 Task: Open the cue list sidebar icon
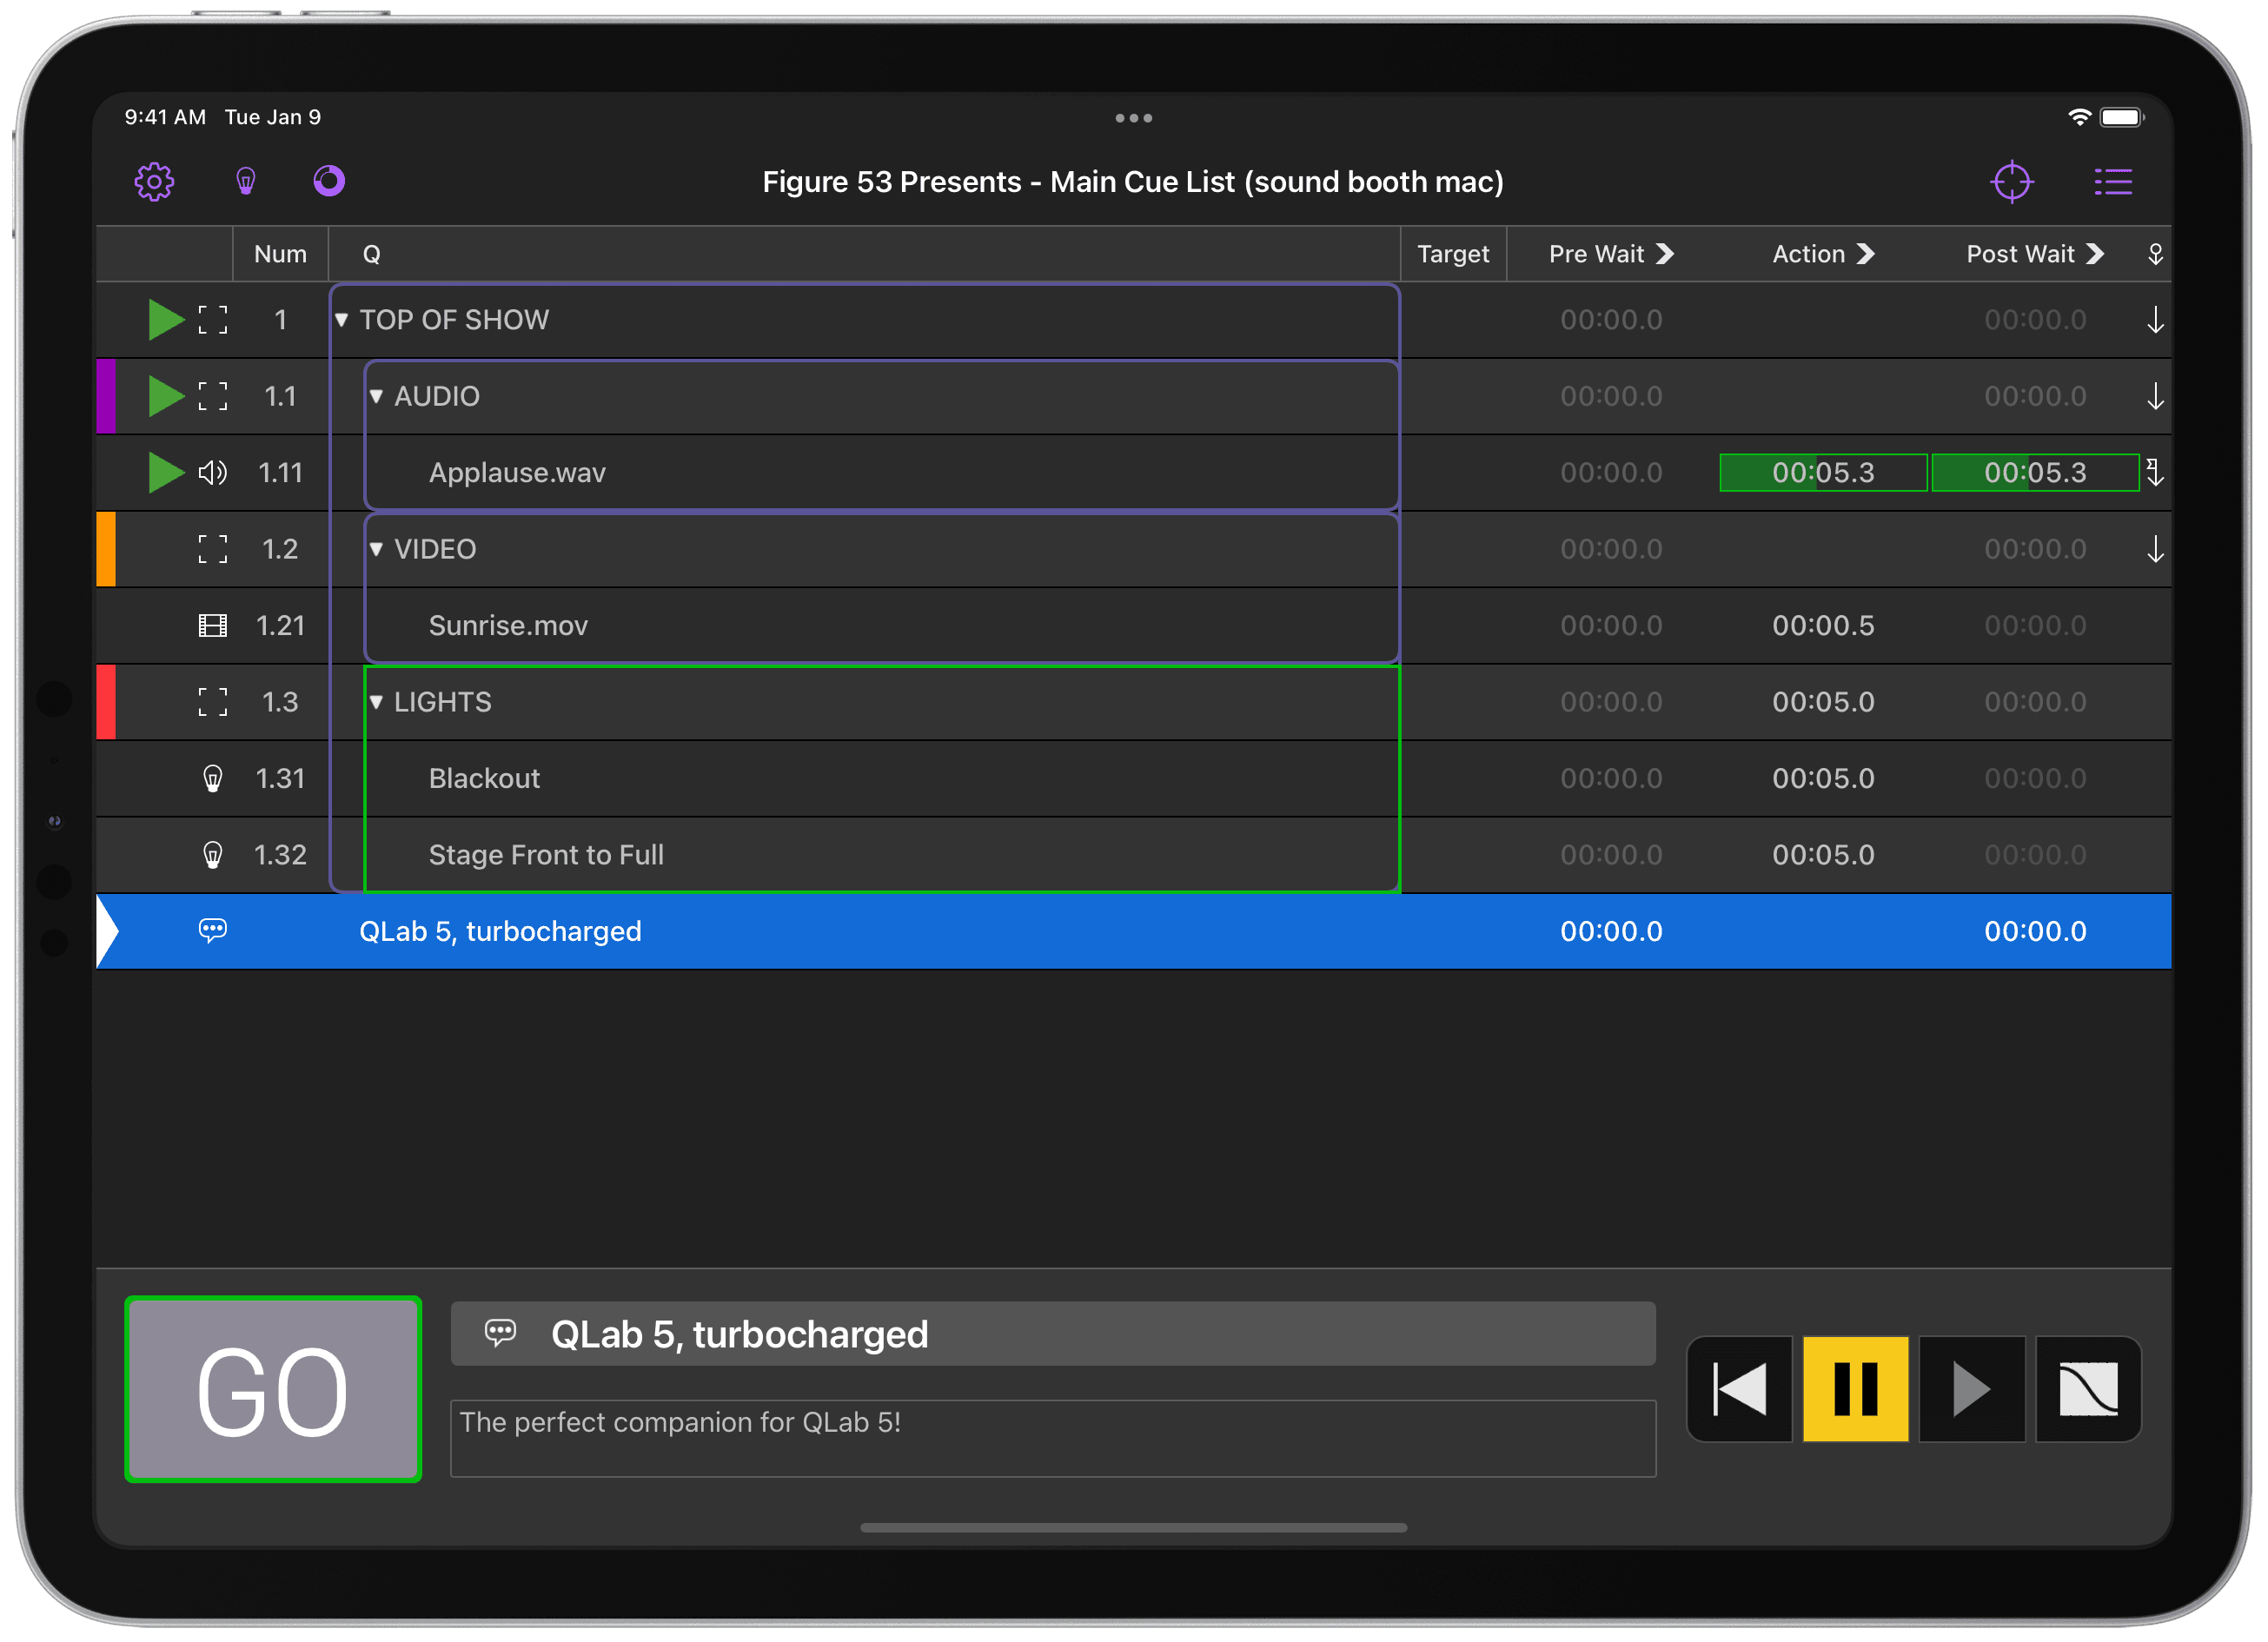[2113, 182]
